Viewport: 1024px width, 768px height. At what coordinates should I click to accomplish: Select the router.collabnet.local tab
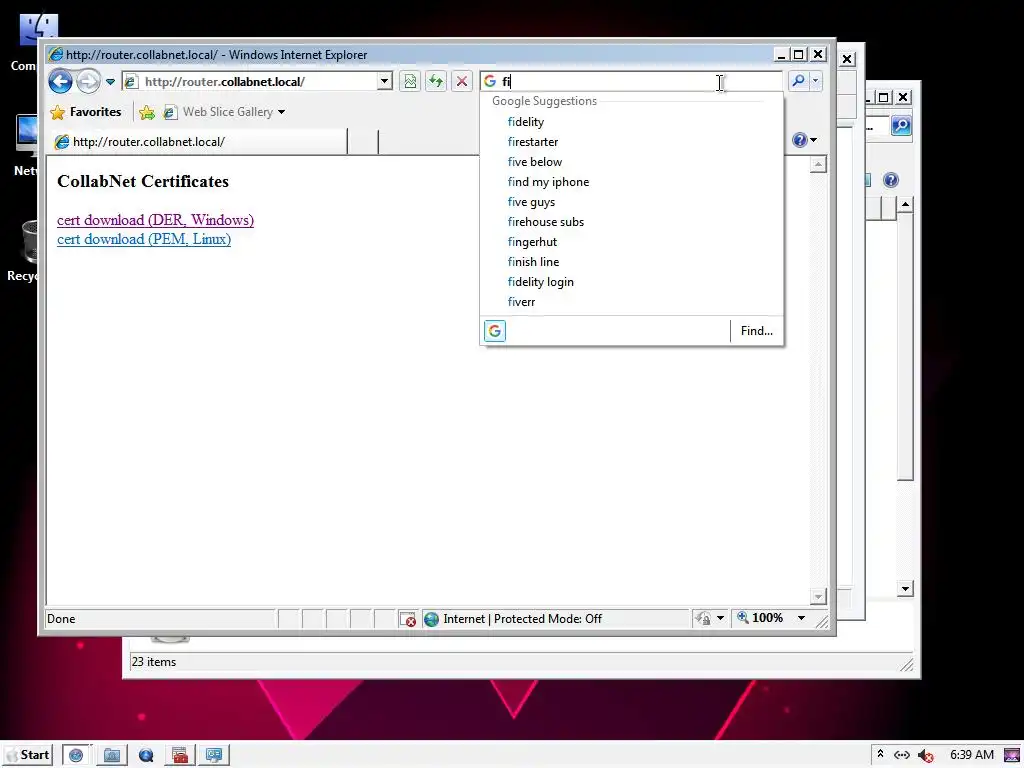(199, 142)
